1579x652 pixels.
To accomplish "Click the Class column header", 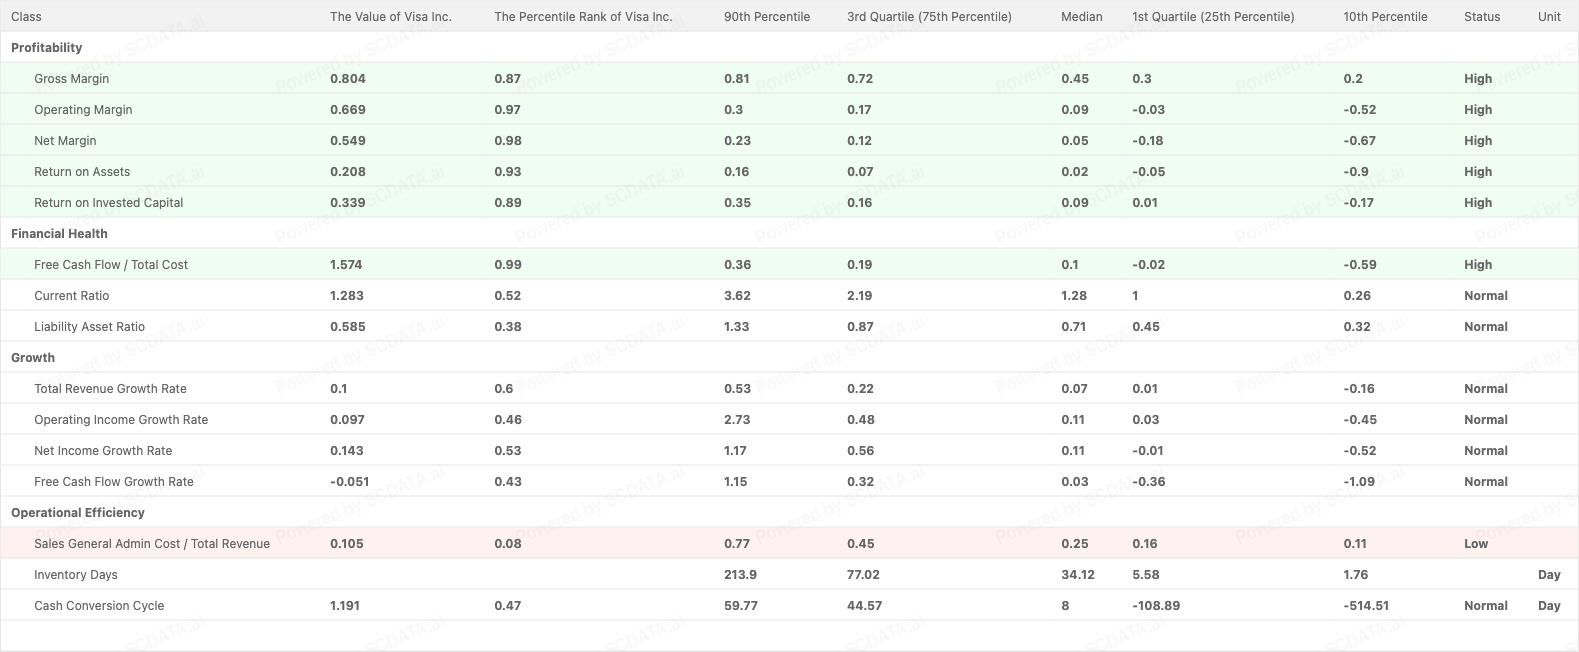I will tap(27, 17).
